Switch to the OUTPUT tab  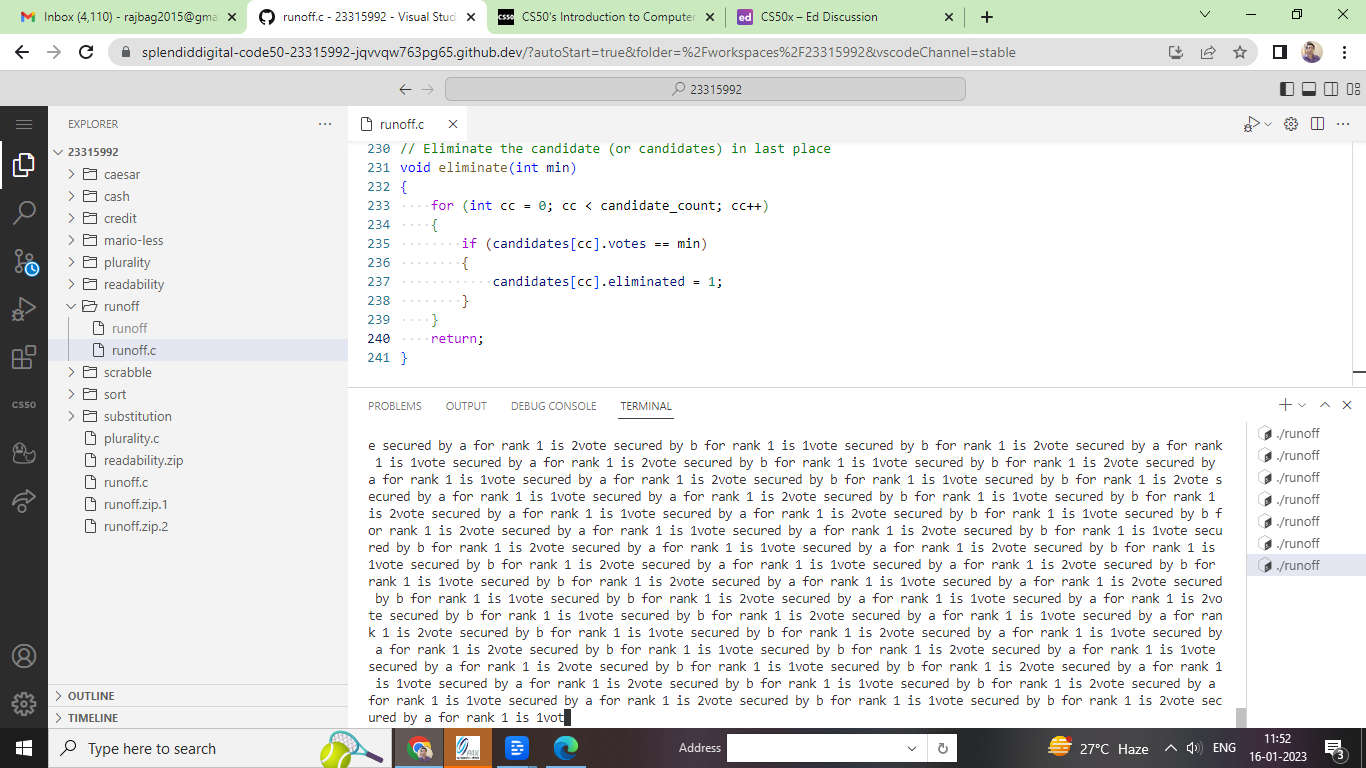[x=466, y=406]
